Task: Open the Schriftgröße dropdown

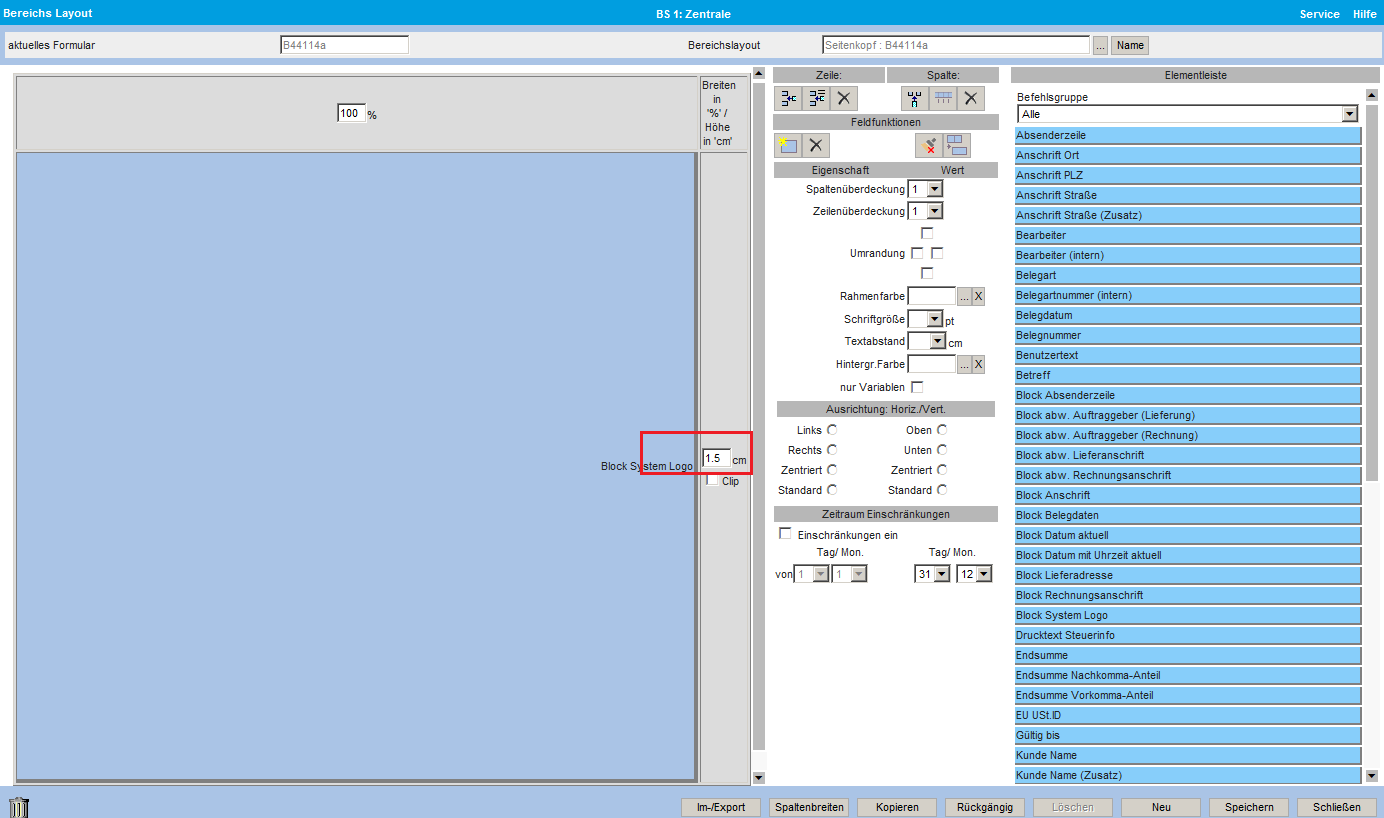Action: pyautogui.click(x=934, y=319)
